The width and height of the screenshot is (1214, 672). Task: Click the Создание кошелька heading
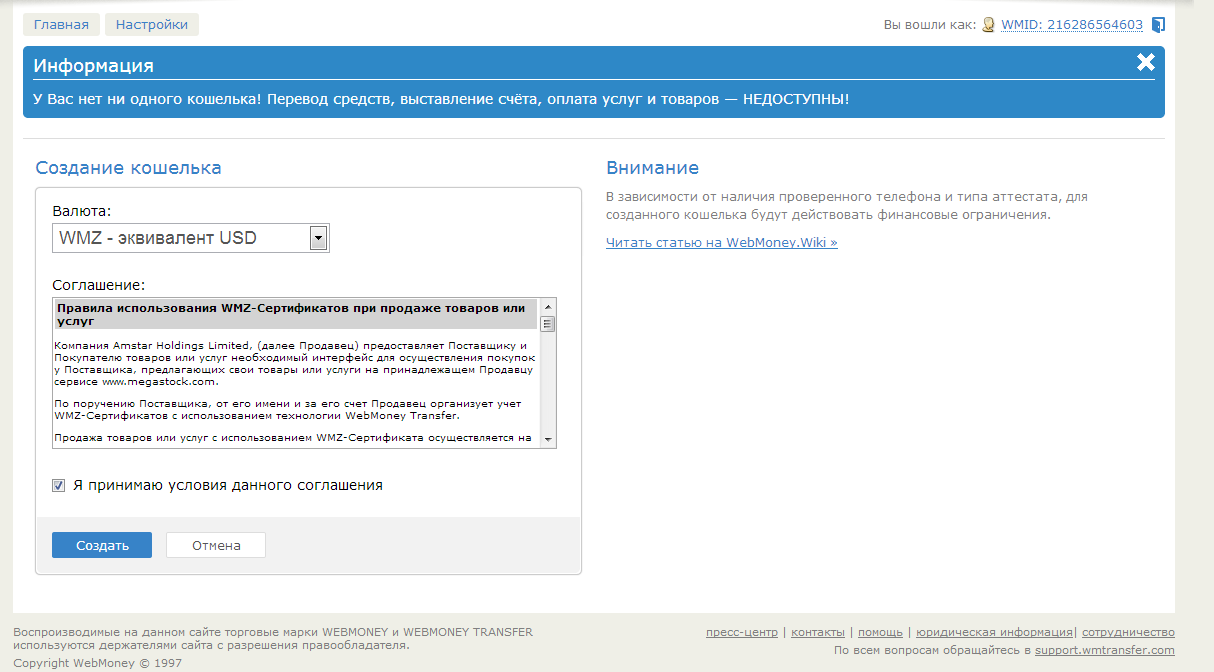click(x=128, y=168)
